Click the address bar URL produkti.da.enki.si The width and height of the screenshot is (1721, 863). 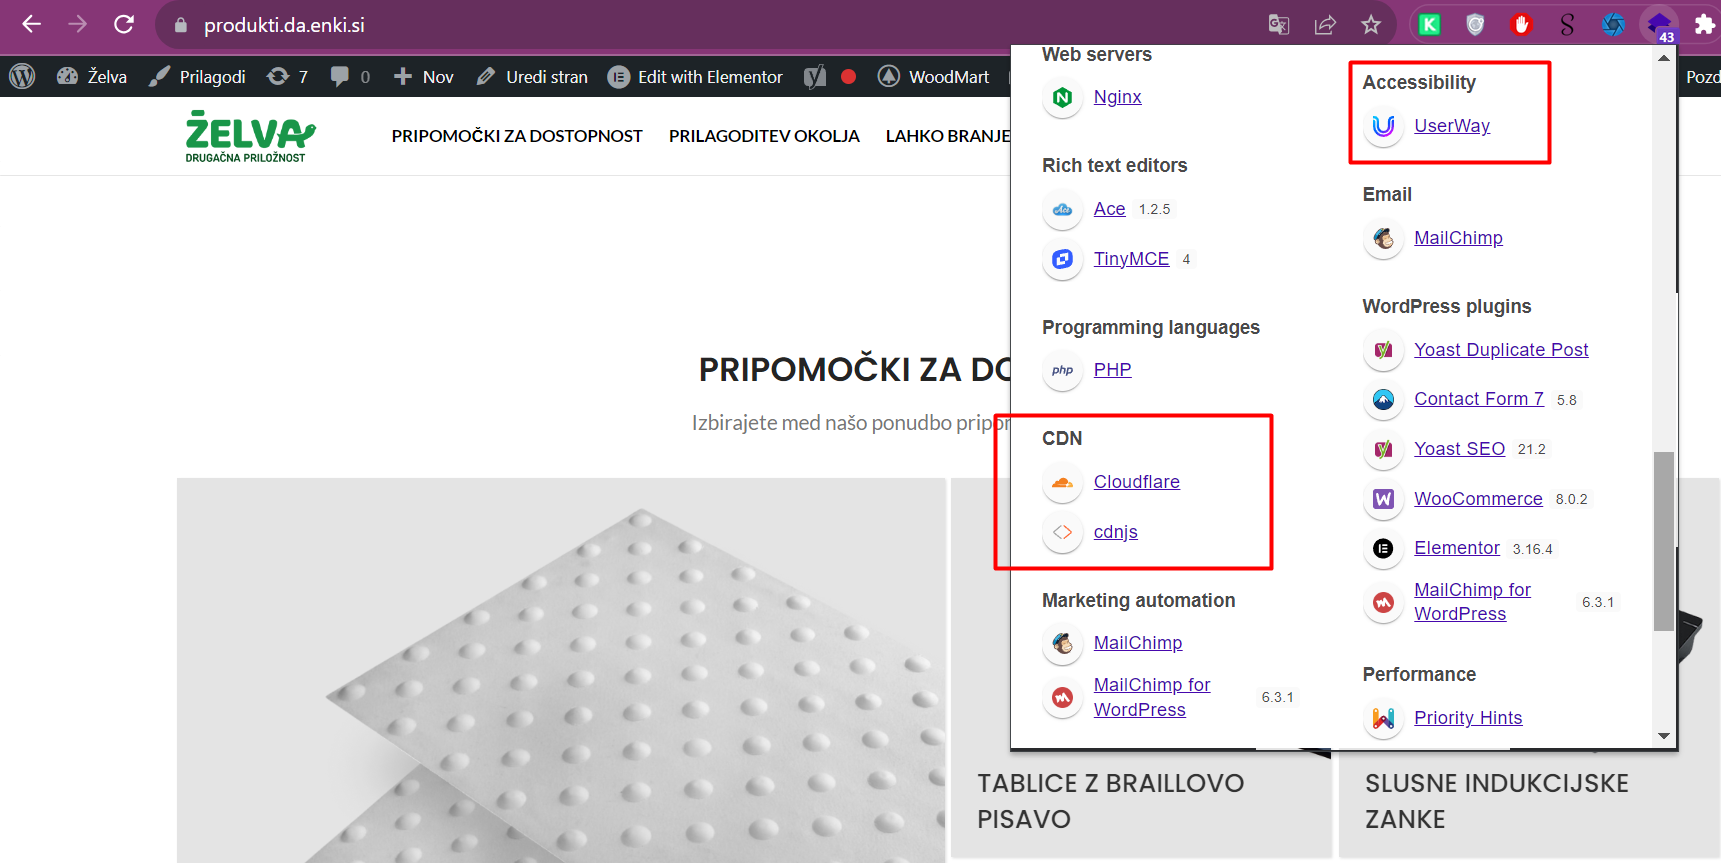(284, 25)
